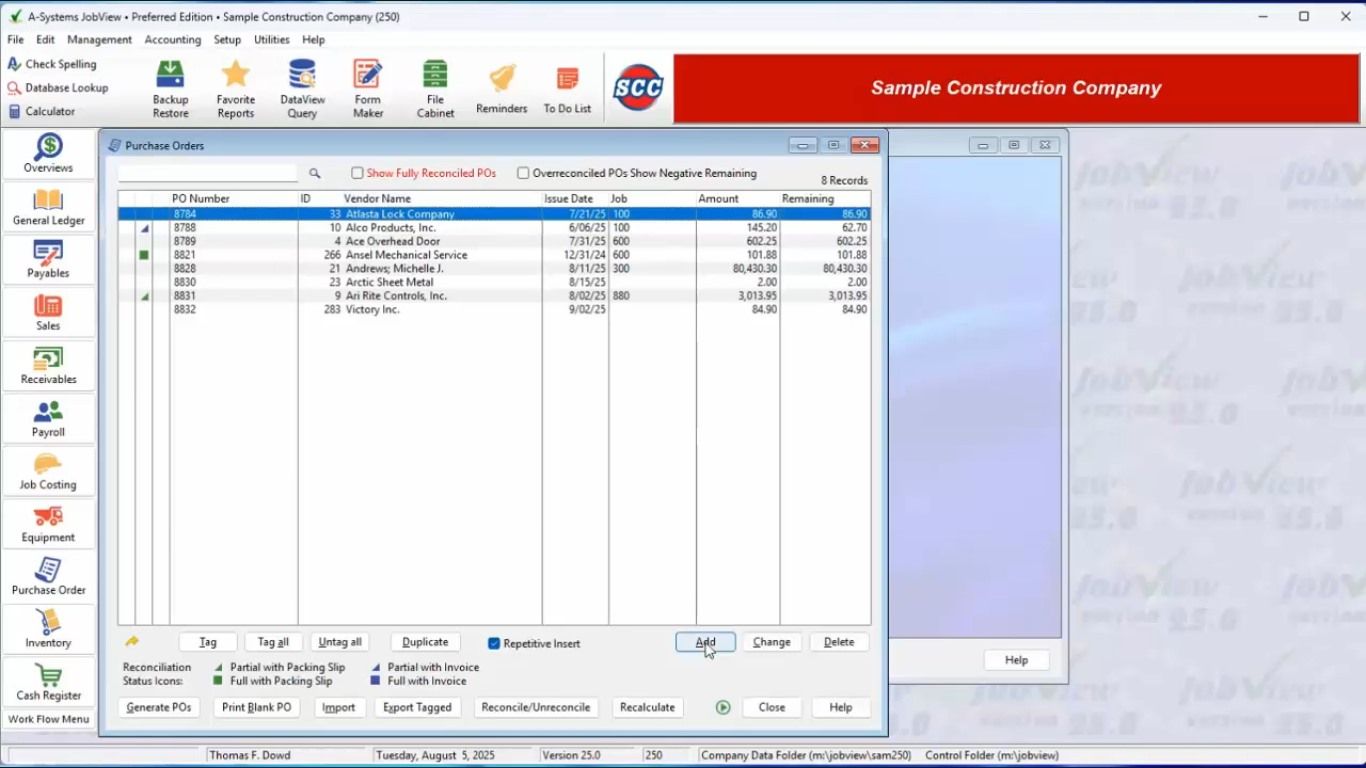Click Help in Purchase Orders window
The height and width of the screenshot is (768, 1366).
click(x=840, y=707)
